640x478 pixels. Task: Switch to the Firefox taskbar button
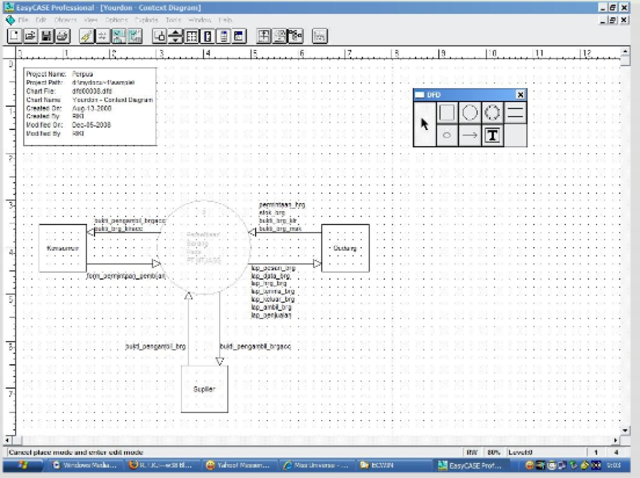coord(162,465)
